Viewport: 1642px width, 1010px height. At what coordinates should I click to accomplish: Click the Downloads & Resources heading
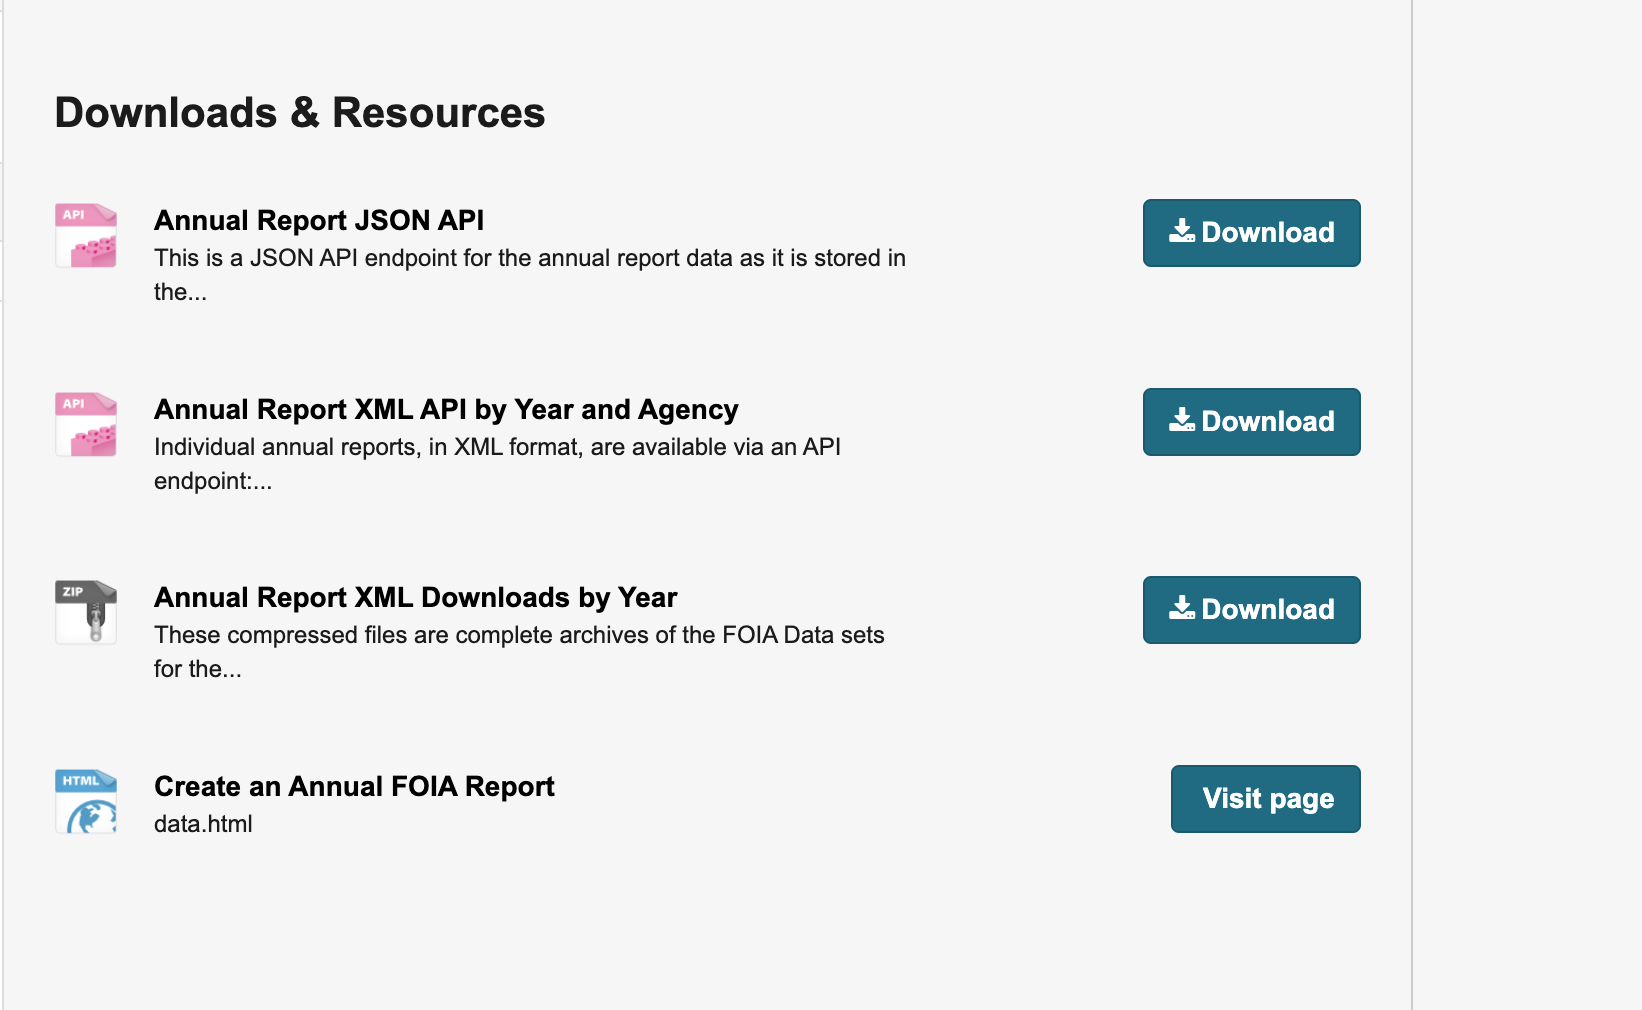300,112
